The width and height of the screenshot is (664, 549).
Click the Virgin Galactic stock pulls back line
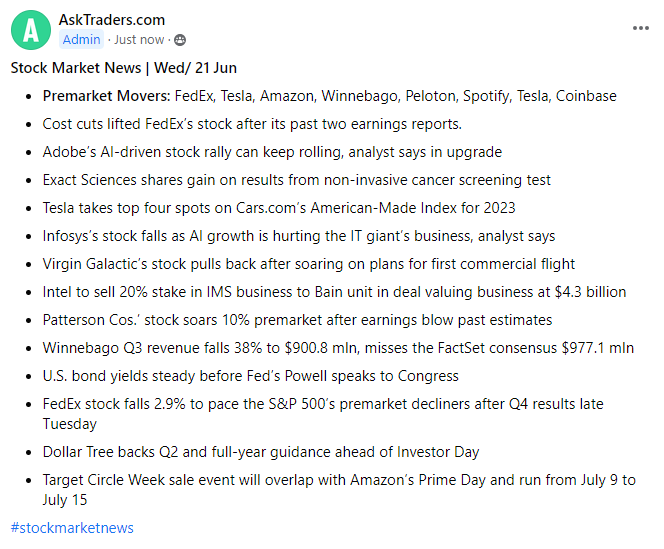[308, 264]
